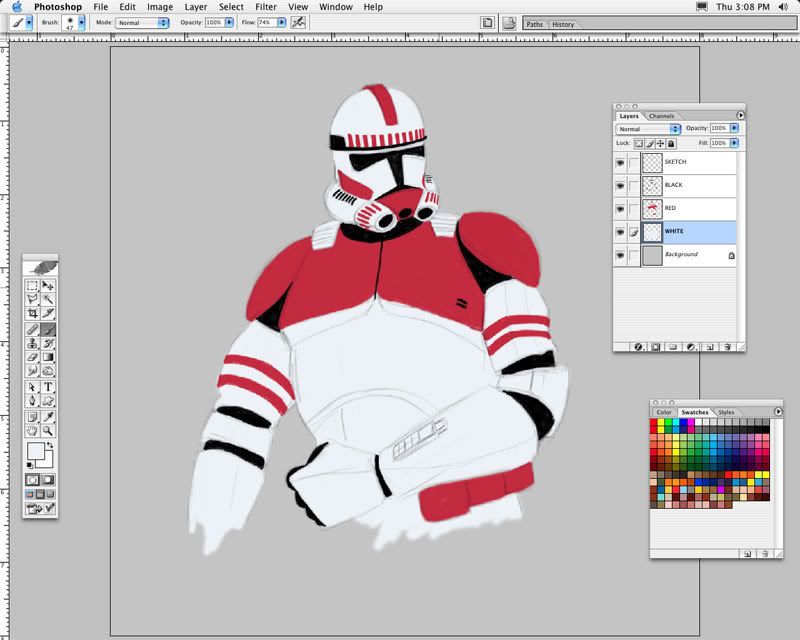Hide the WHITE layer
800x640 pixels.
point(620,232)
